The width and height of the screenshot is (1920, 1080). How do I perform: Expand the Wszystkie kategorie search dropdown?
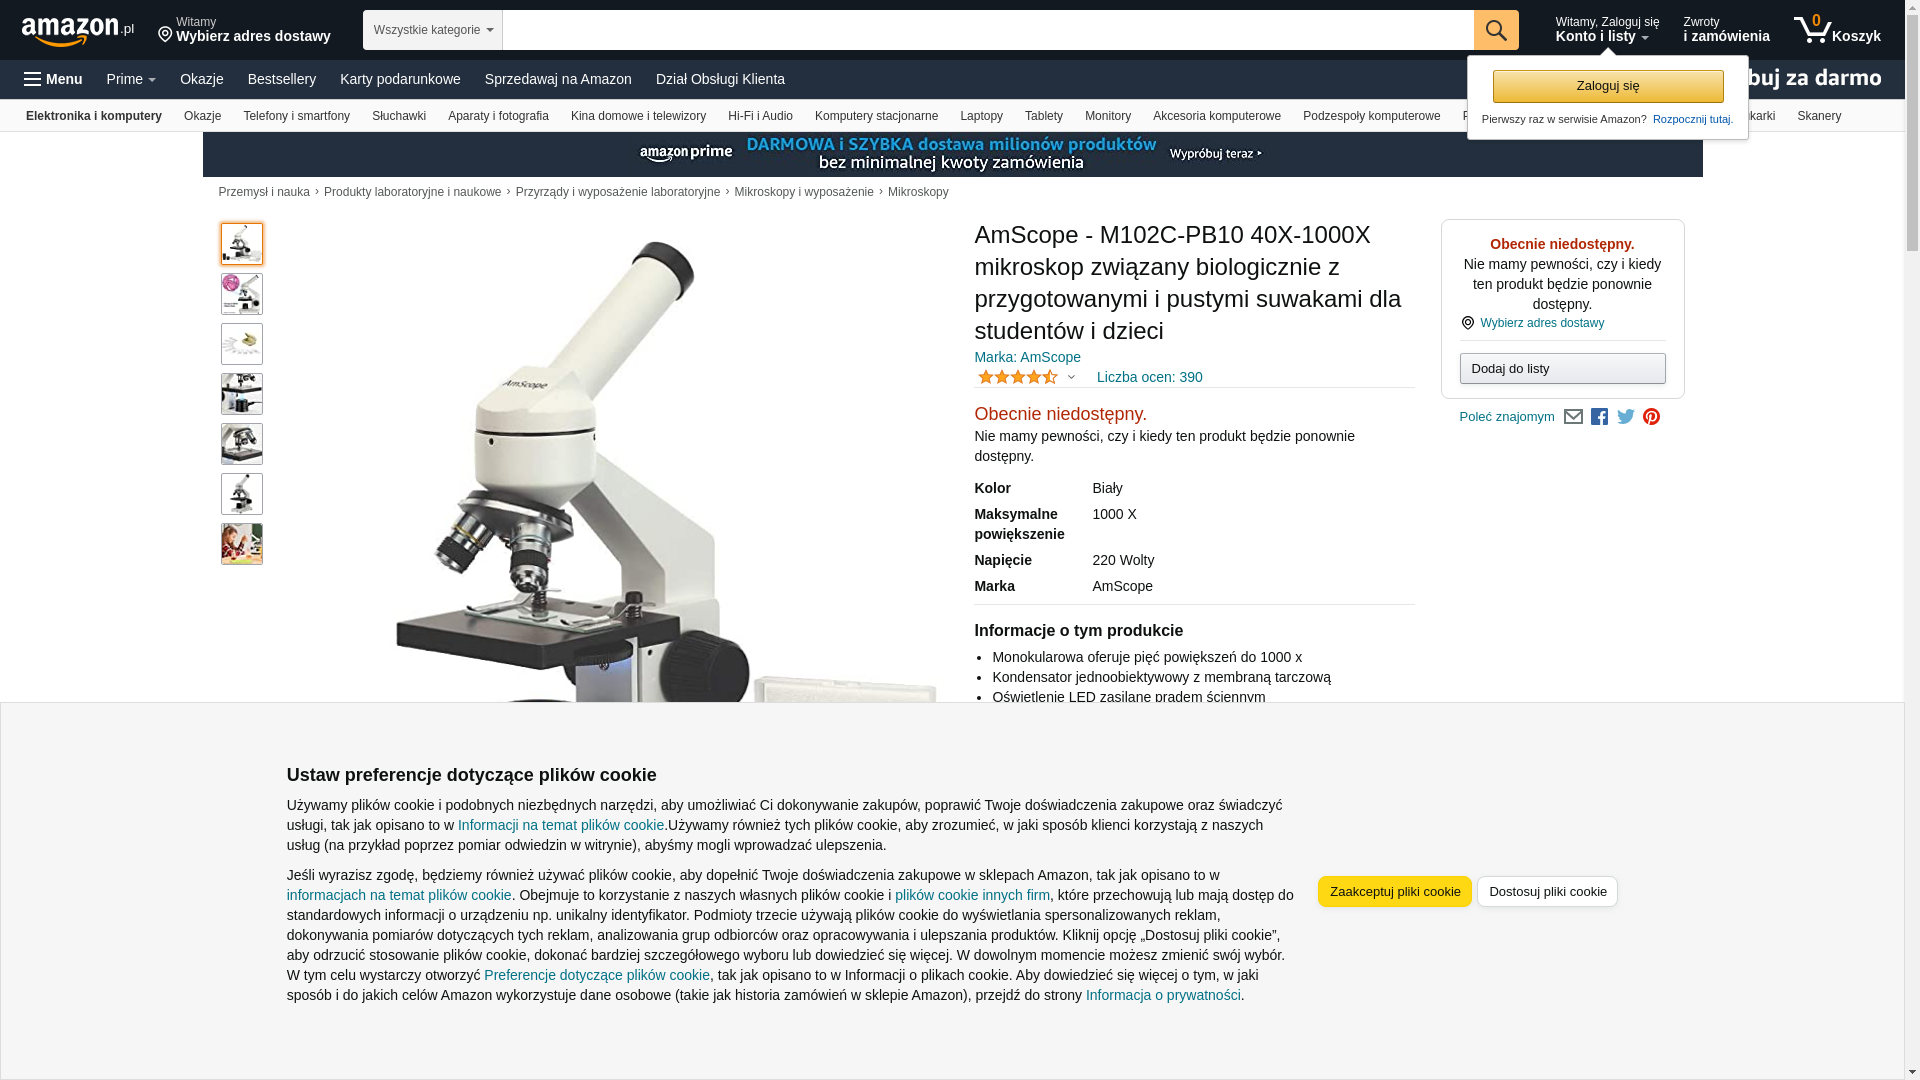432,30
